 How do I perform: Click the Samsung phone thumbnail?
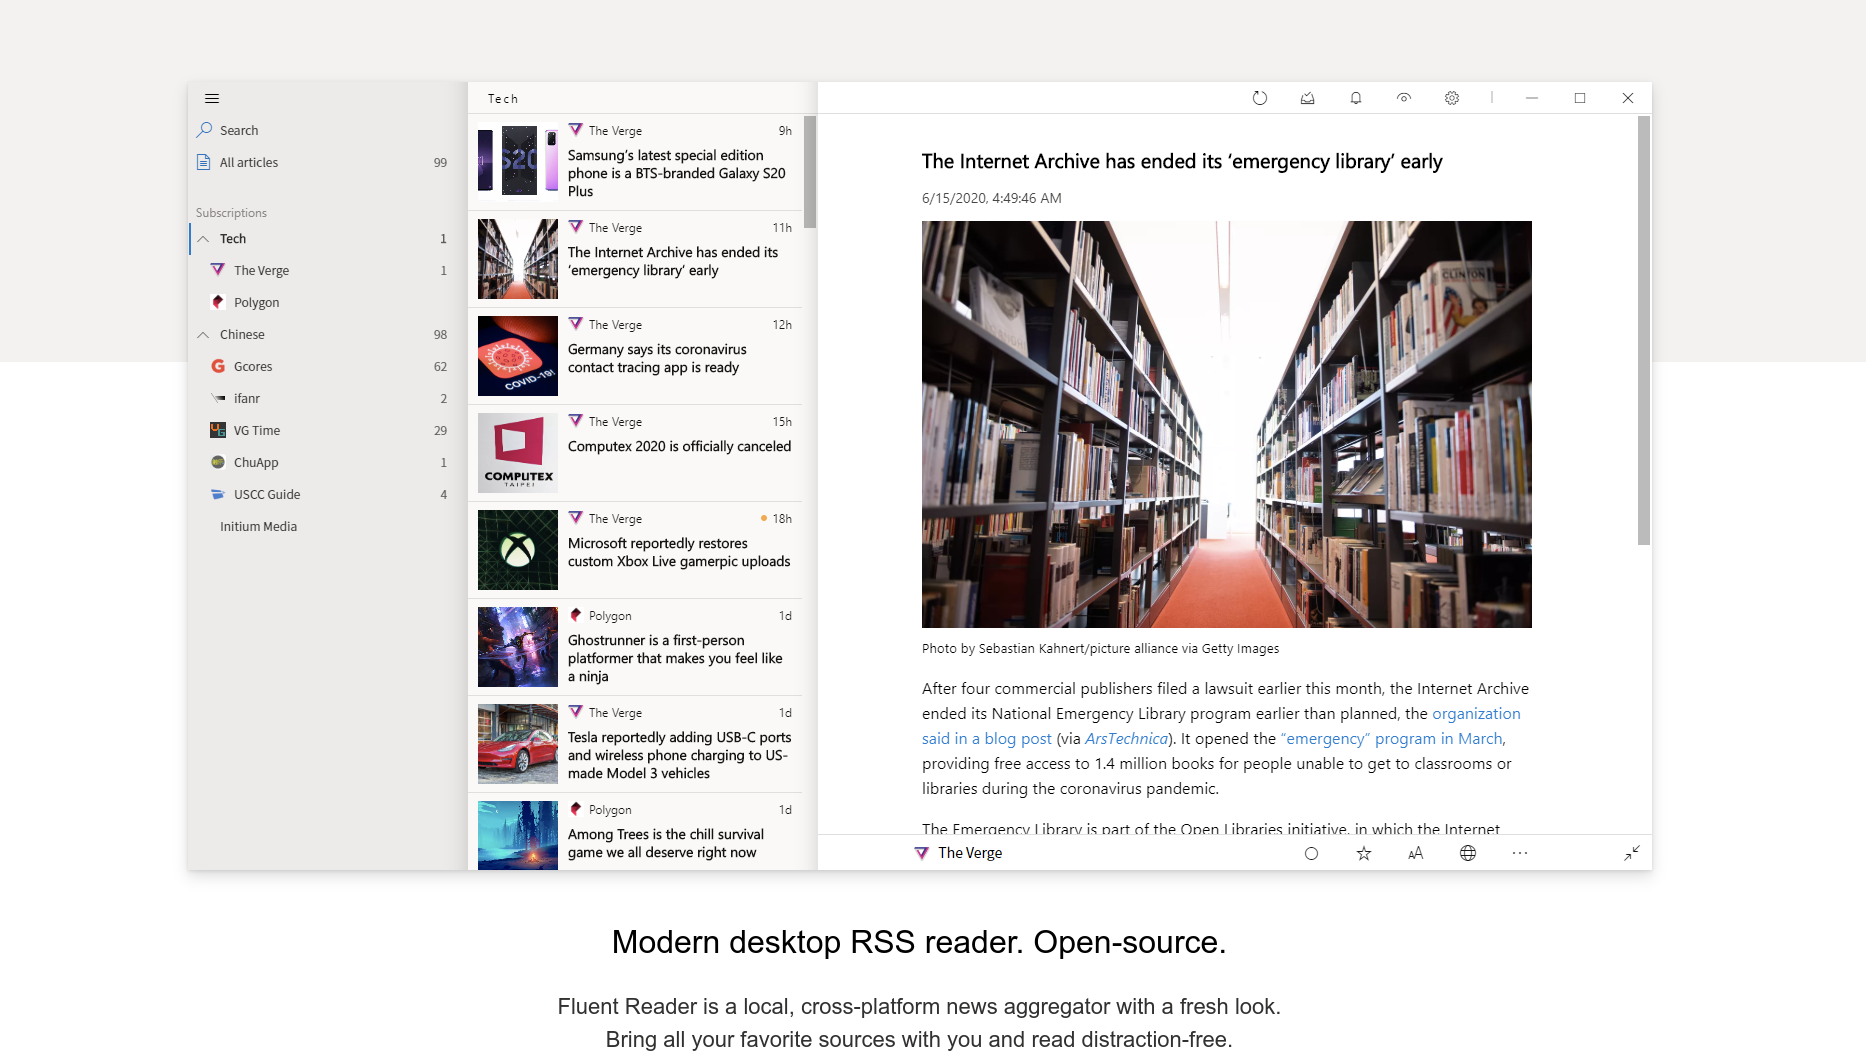[x=518, y=161]
